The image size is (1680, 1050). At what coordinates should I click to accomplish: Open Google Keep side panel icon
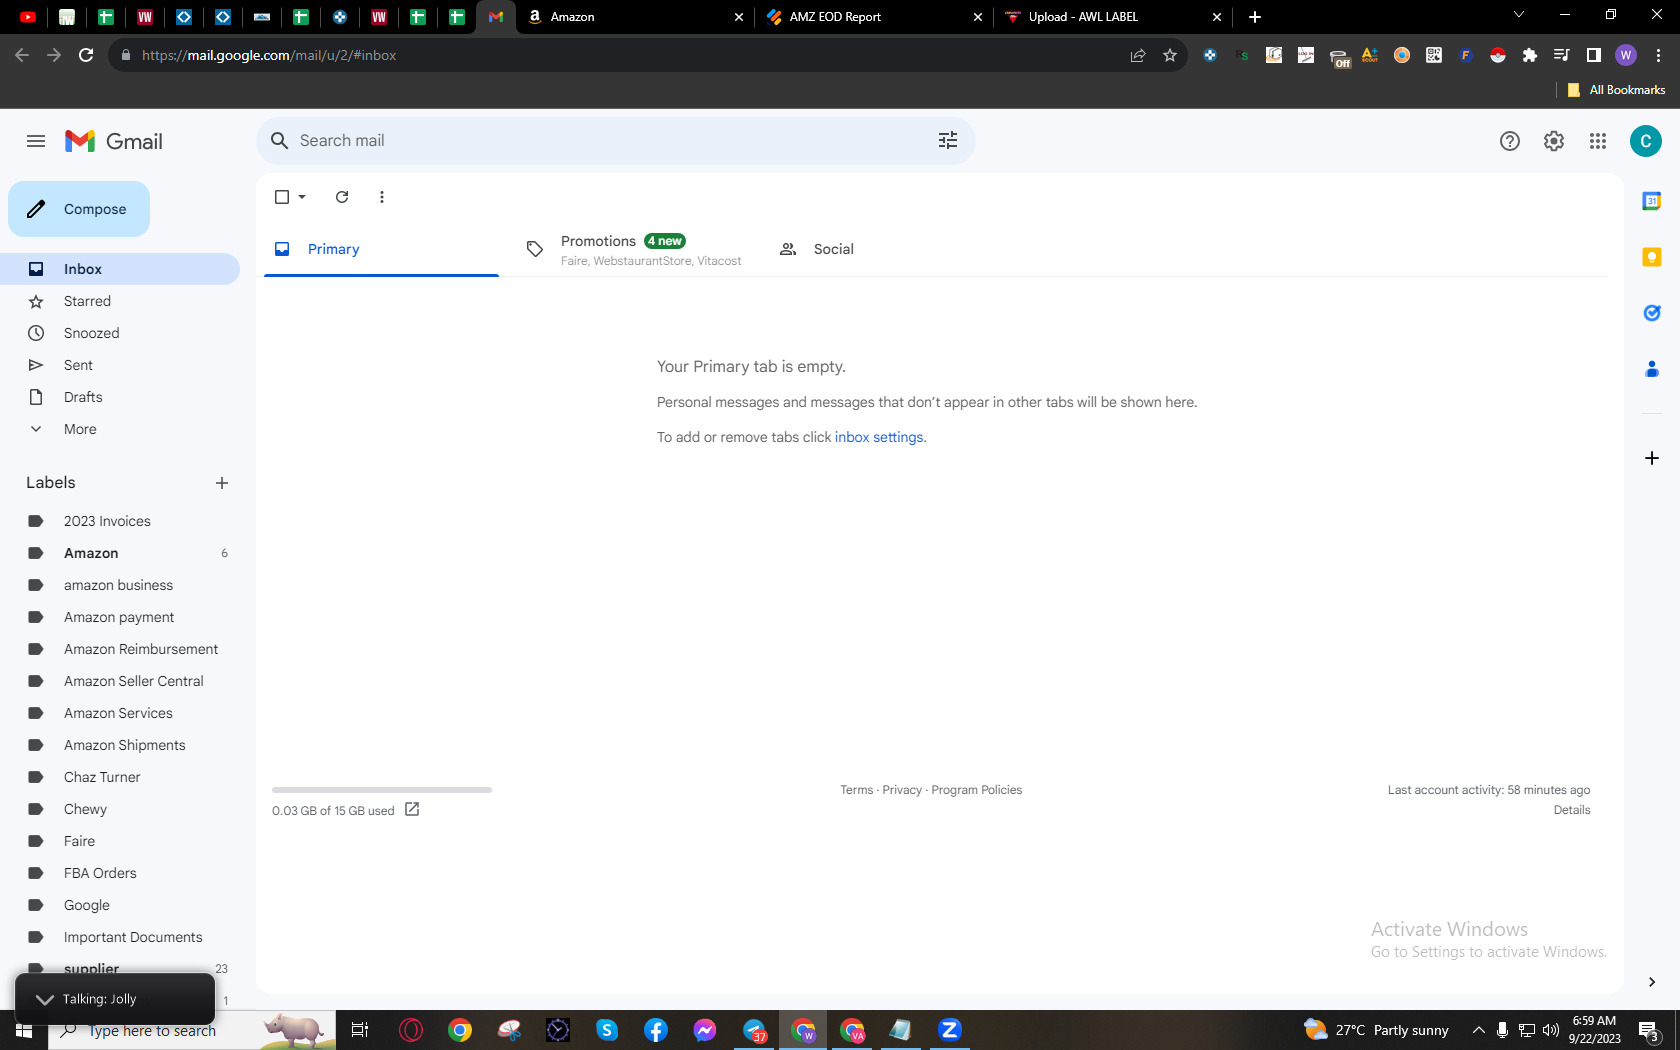[x=1652, y=257]
